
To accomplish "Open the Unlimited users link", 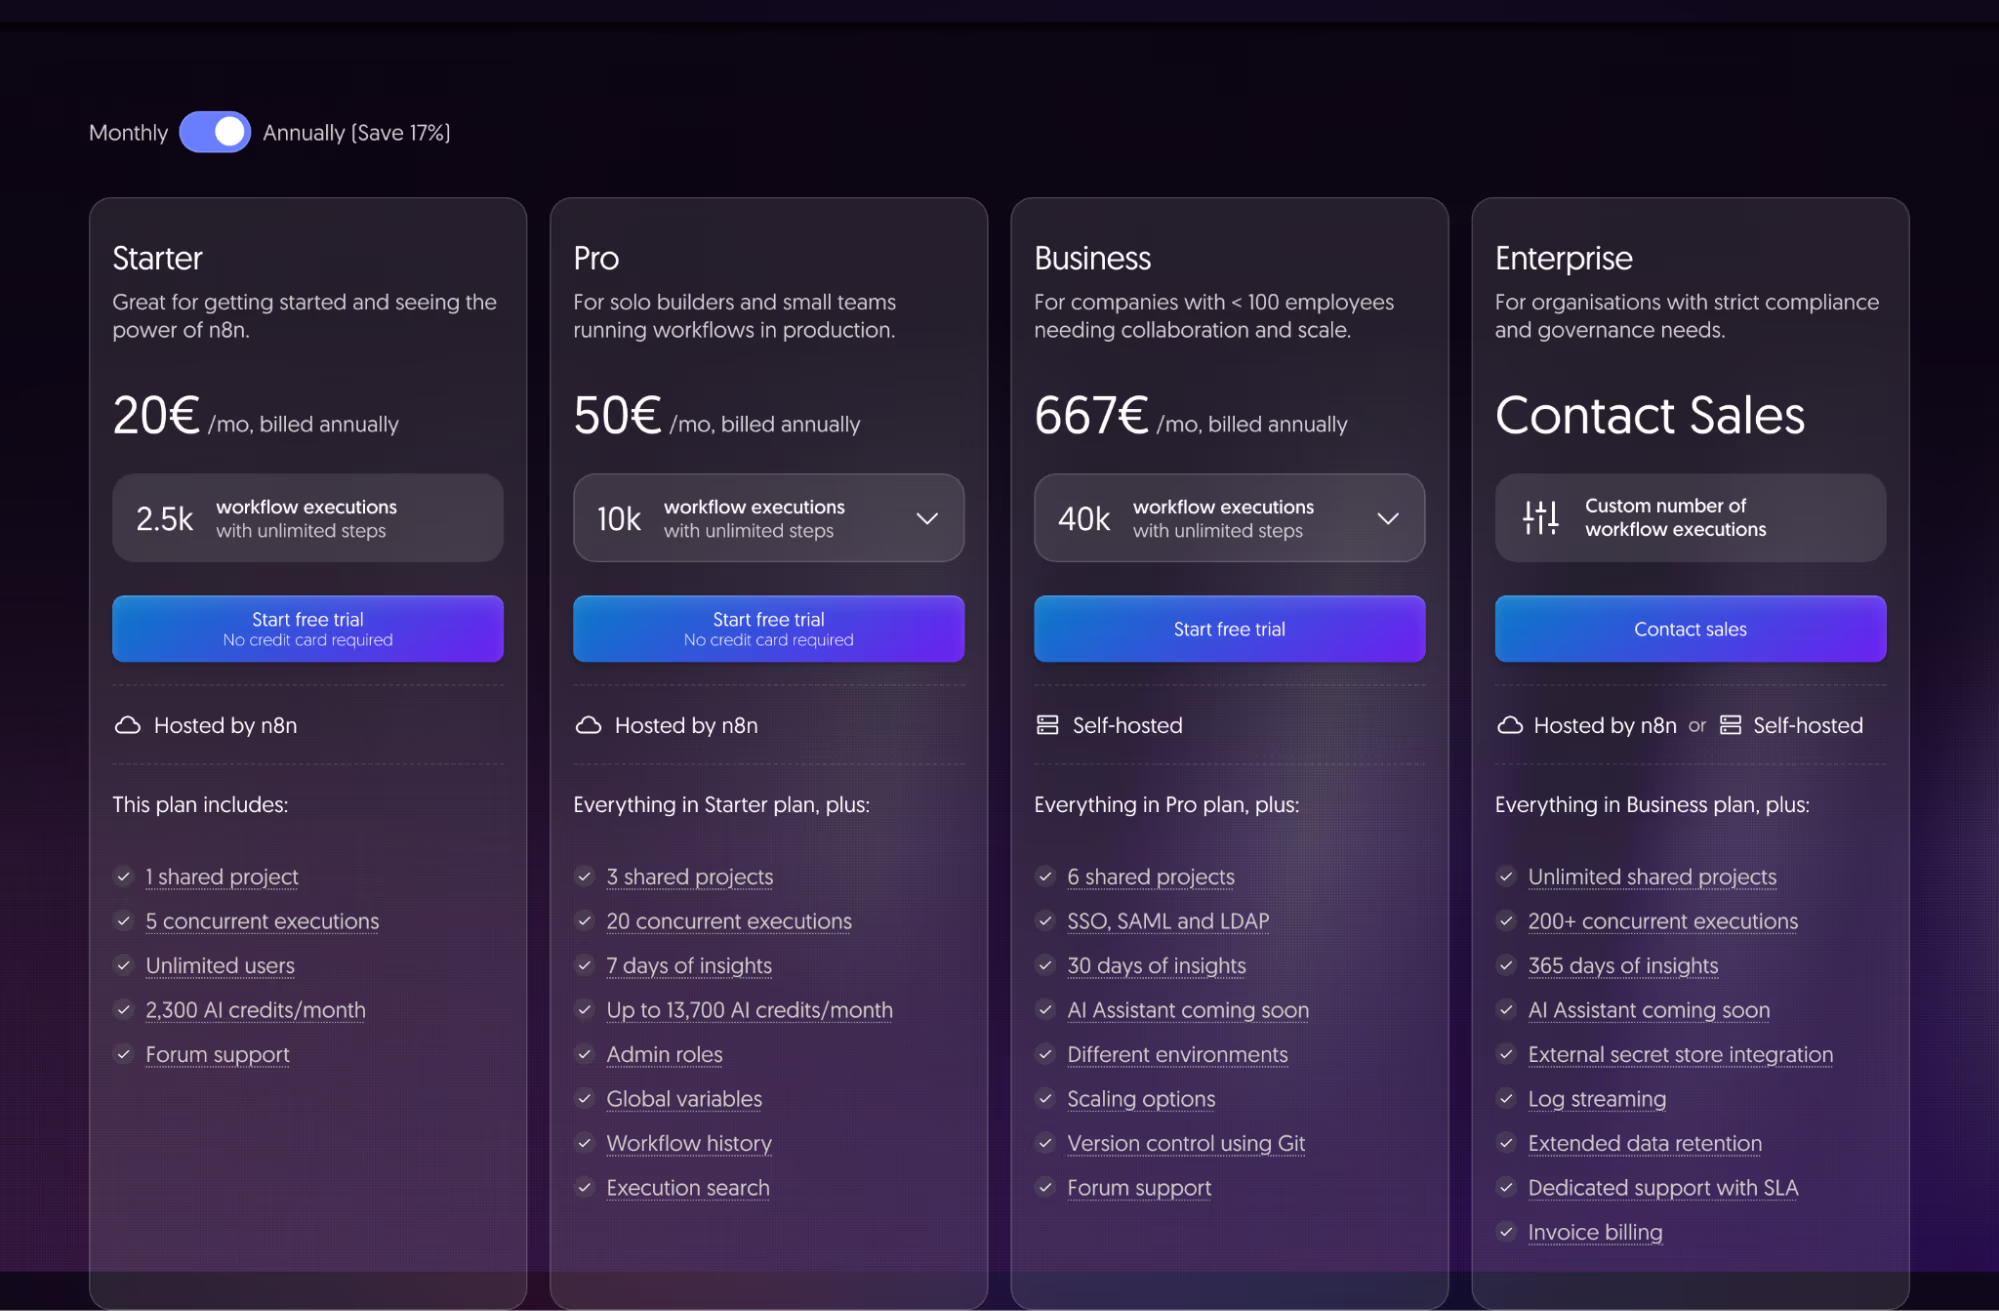I will tap(220, 966).
